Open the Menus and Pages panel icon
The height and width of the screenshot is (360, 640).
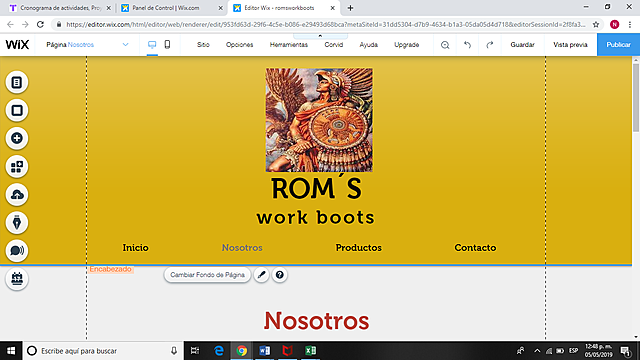coord(17,82)
